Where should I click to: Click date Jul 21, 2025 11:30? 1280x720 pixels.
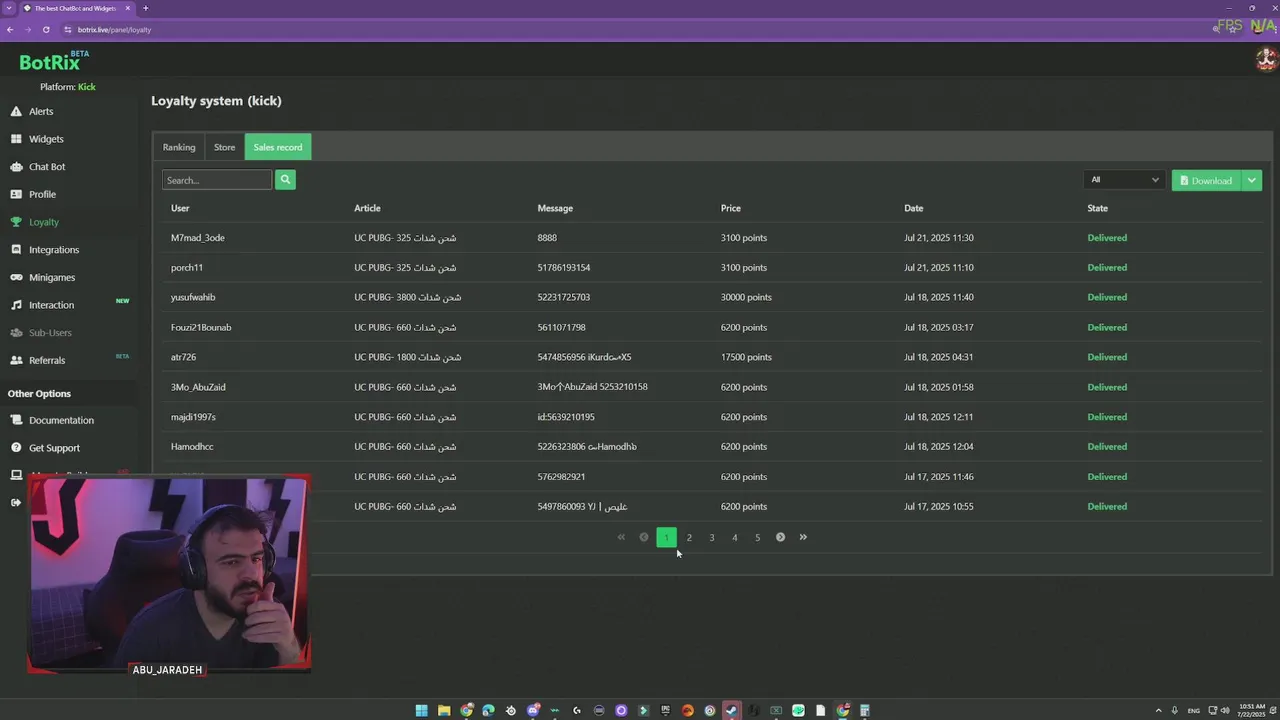[x=939, y=238]
